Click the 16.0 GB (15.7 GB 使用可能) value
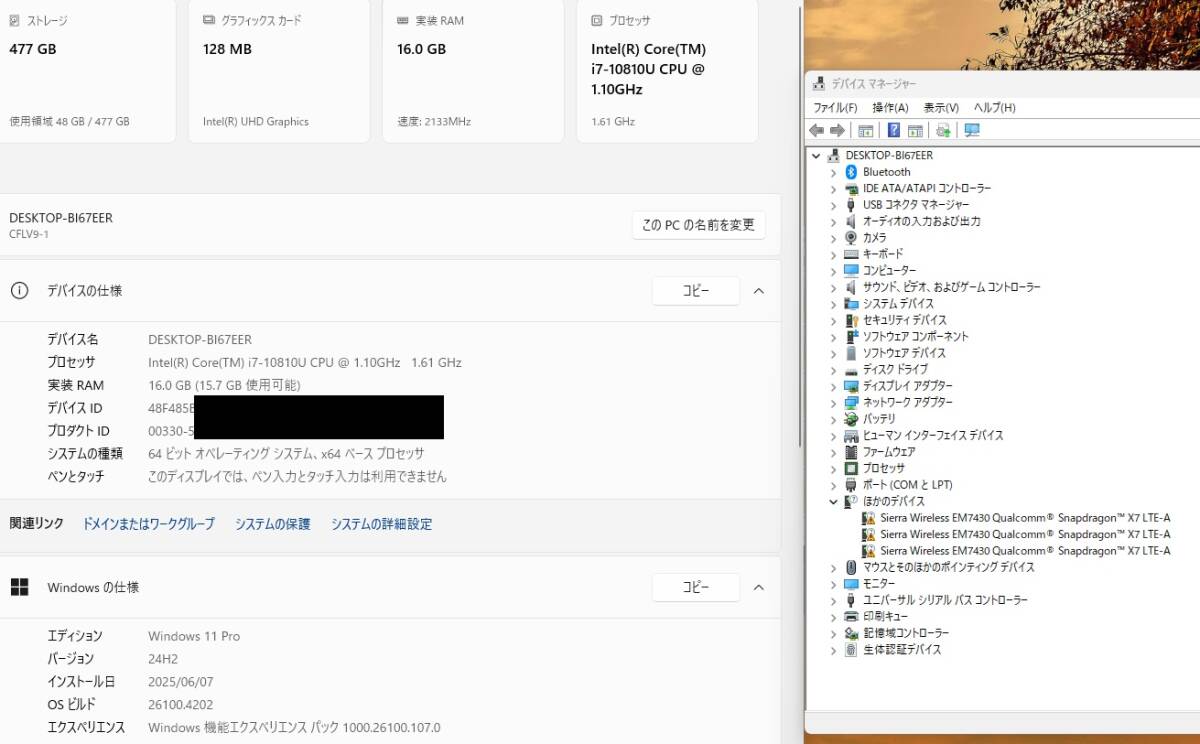 224,385
